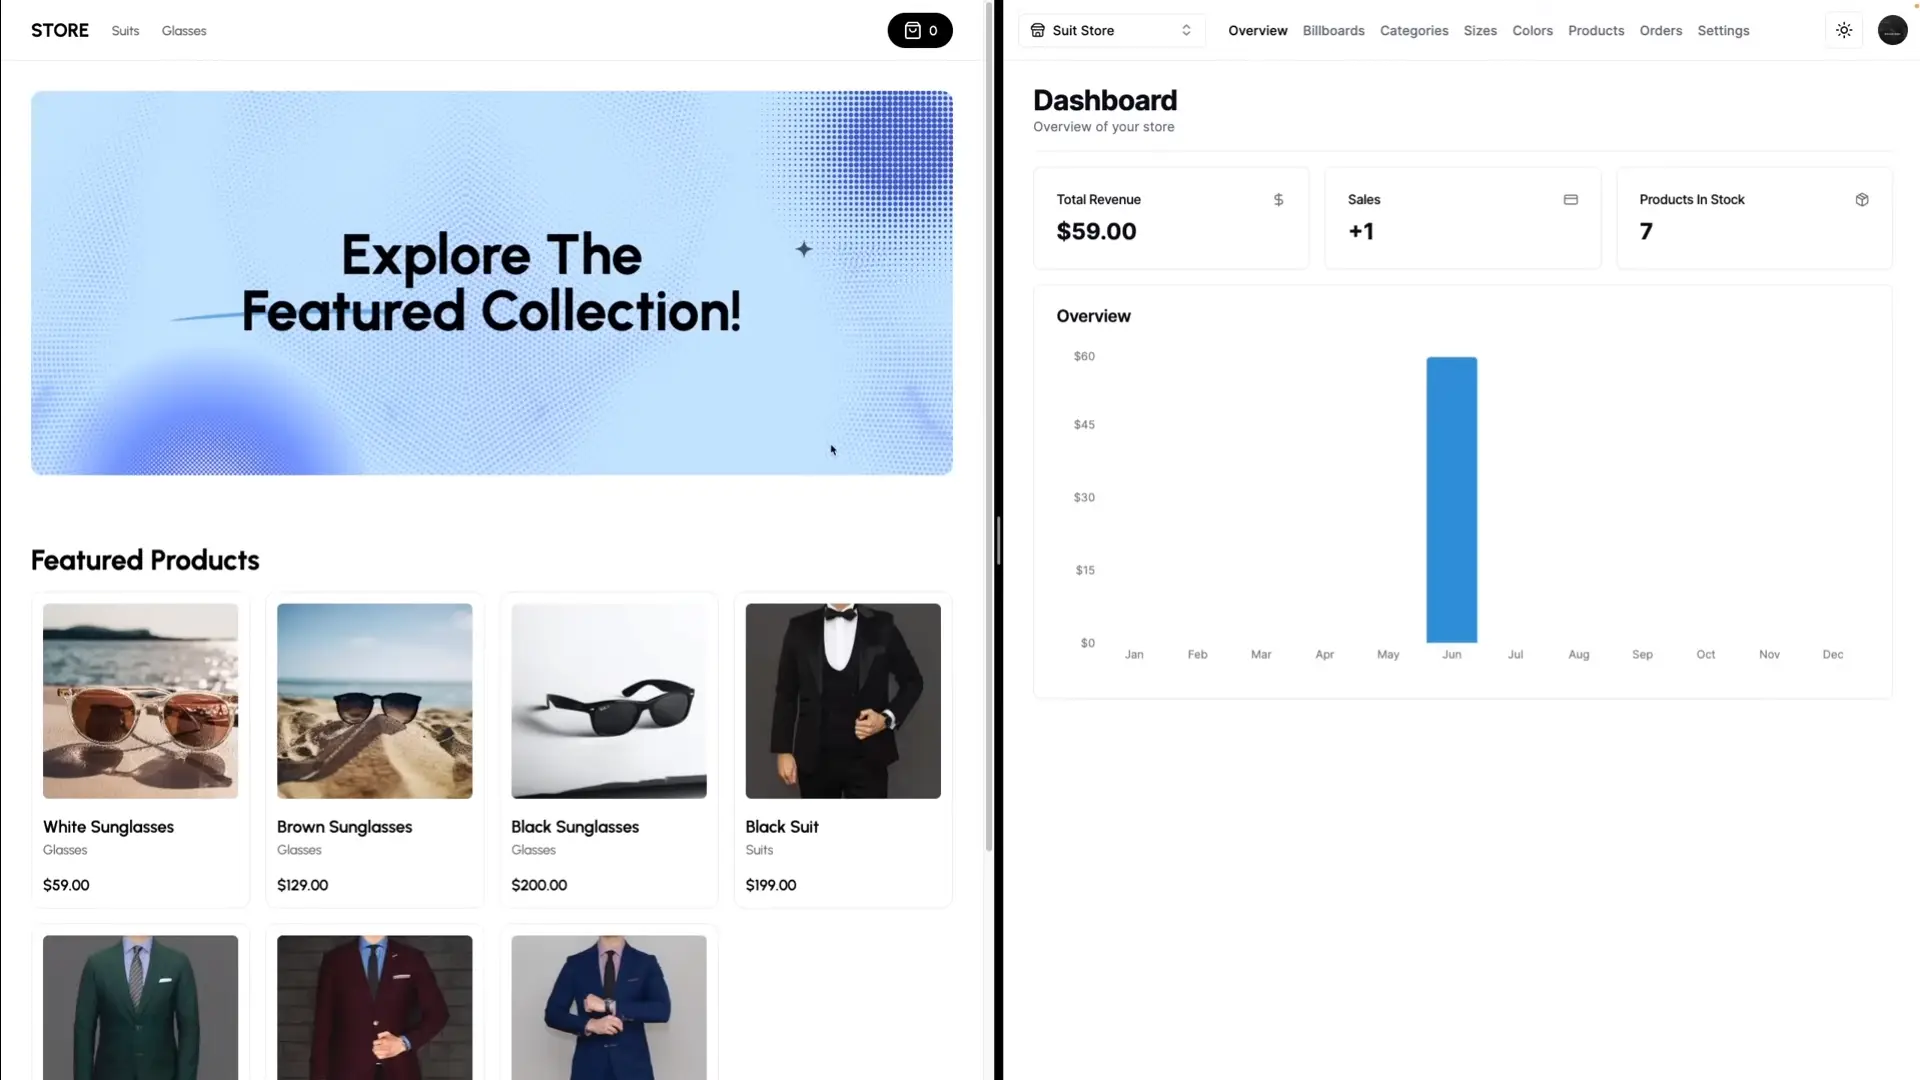Open the White Sunglasses product thumbnail

[140, 700]
